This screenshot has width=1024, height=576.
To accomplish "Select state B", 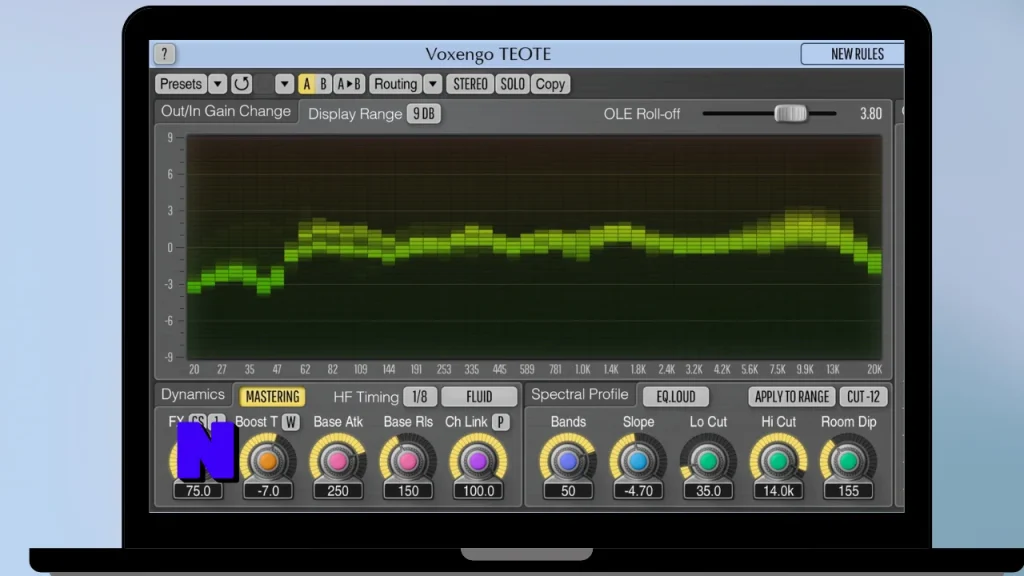I will (323, 84).
